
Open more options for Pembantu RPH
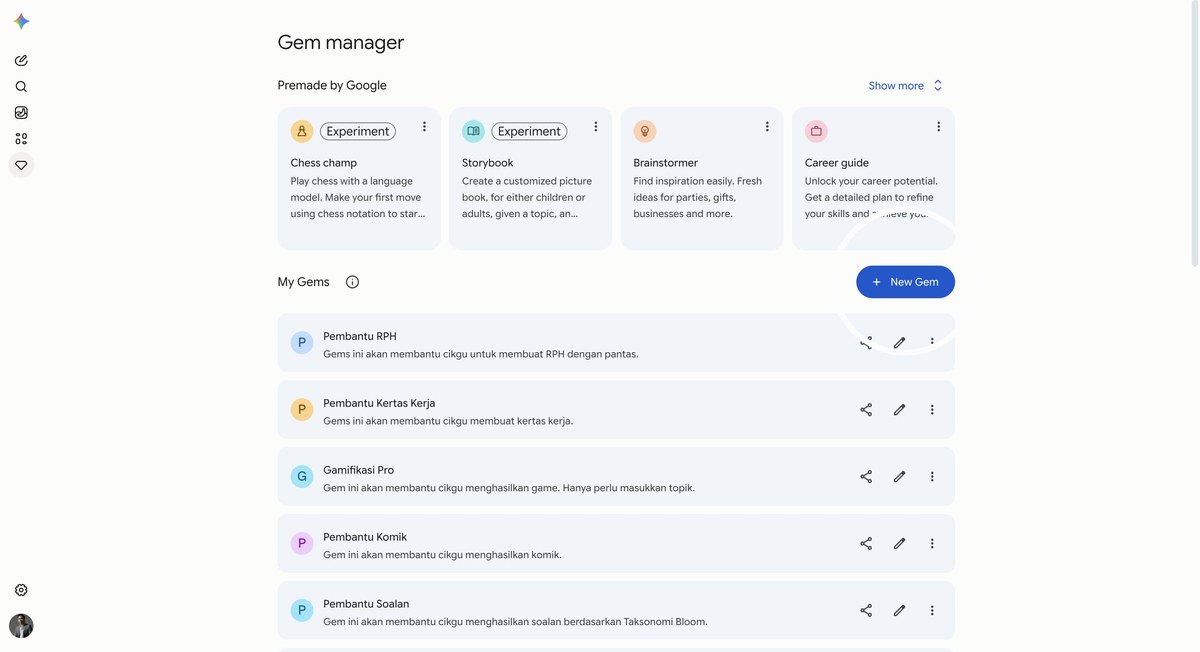point(932,343)
